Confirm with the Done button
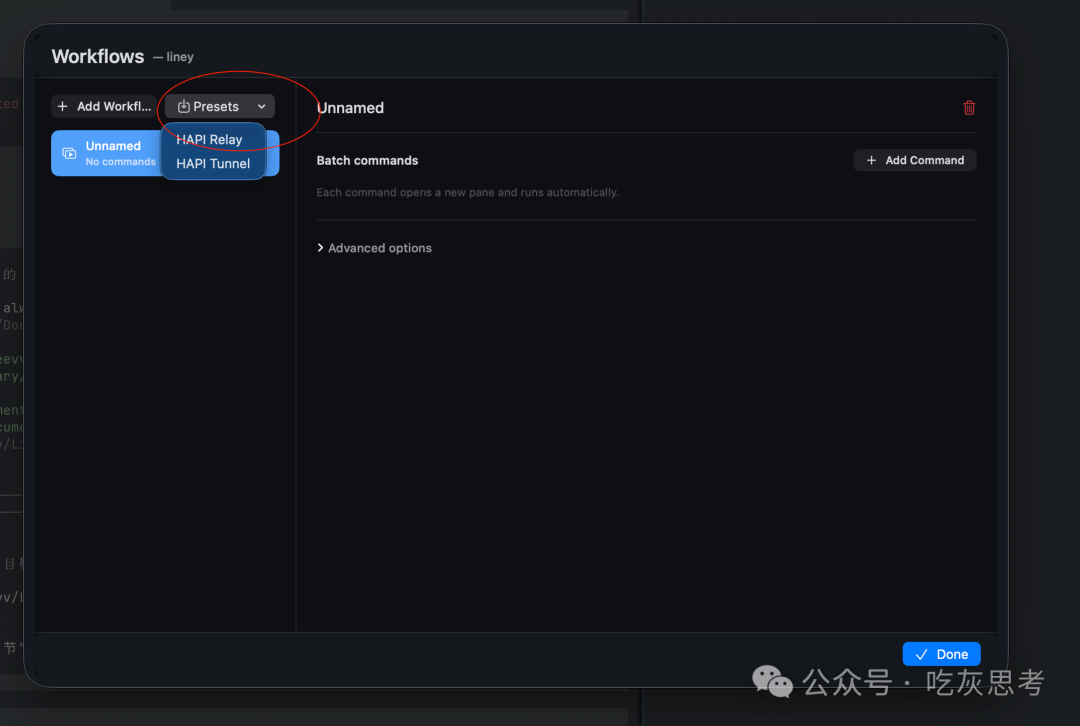1080x726 pixels. click(x=942, y=654)
